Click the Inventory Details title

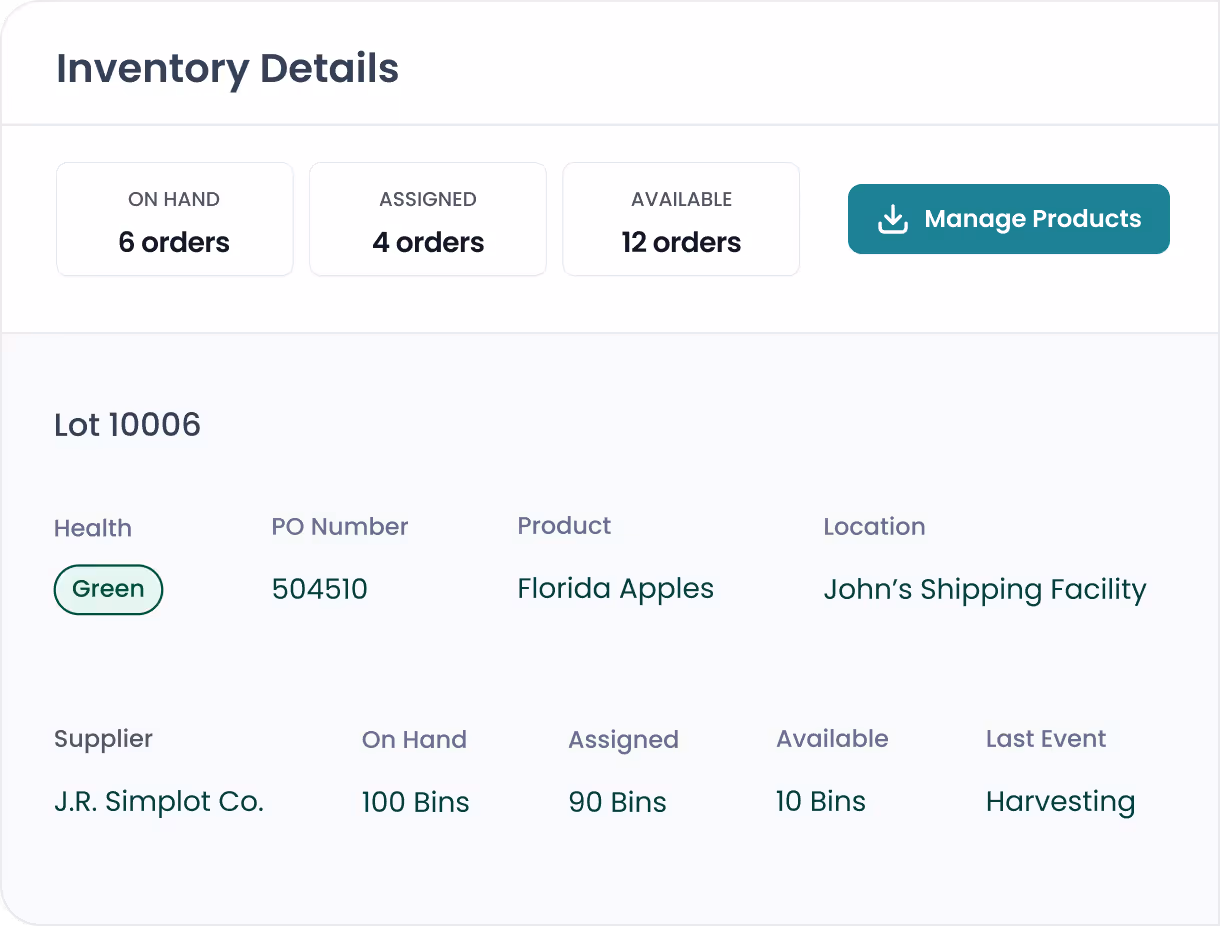click(227, 68)
